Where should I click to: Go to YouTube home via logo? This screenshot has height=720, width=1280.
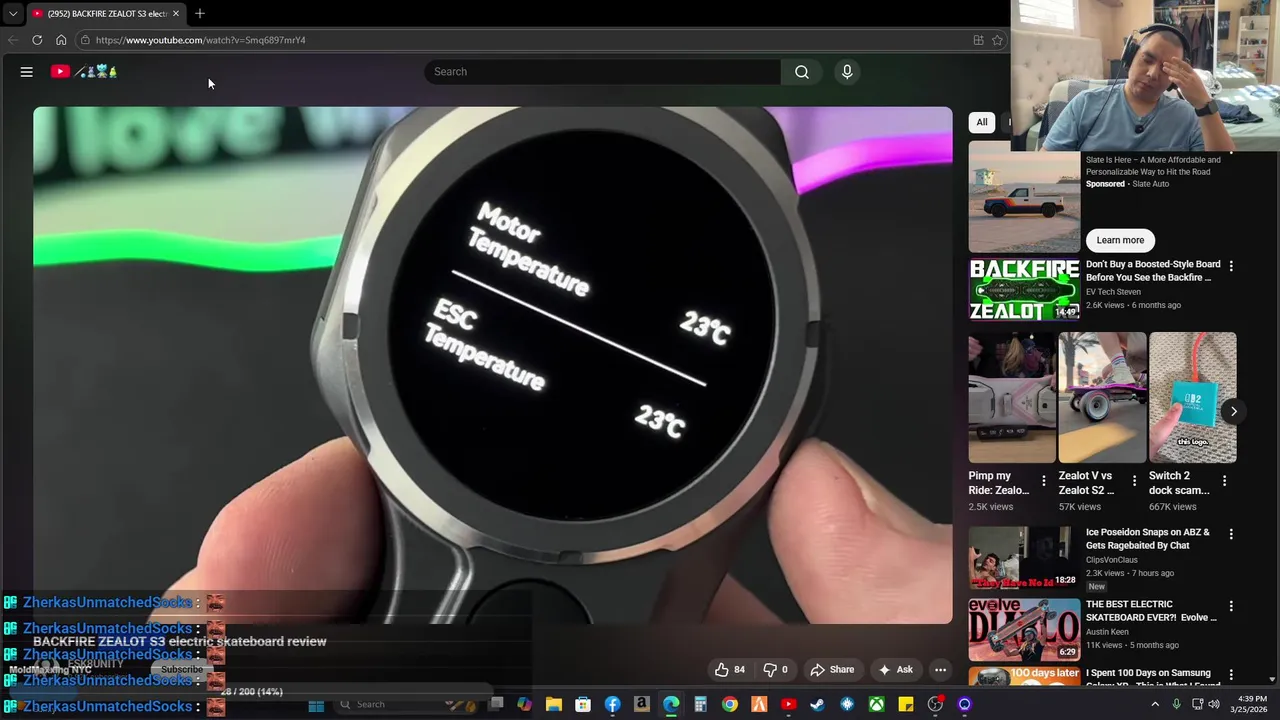[85, 72]
